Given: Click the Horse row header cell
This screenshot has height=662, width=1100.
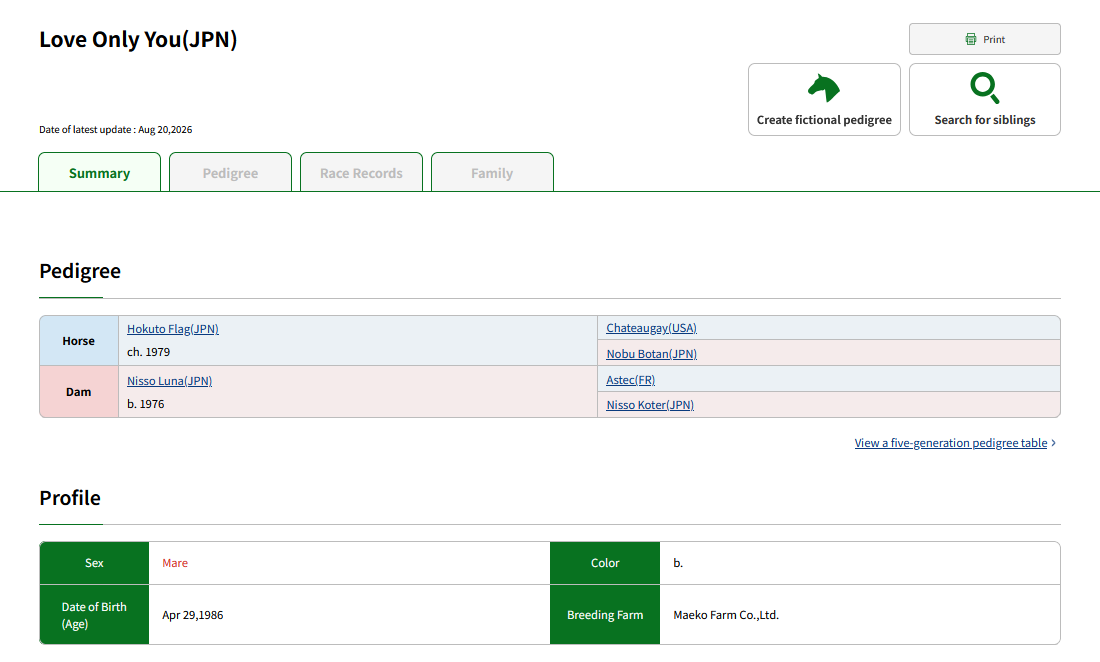Looking at the screenshot, I should pos(79,341).
